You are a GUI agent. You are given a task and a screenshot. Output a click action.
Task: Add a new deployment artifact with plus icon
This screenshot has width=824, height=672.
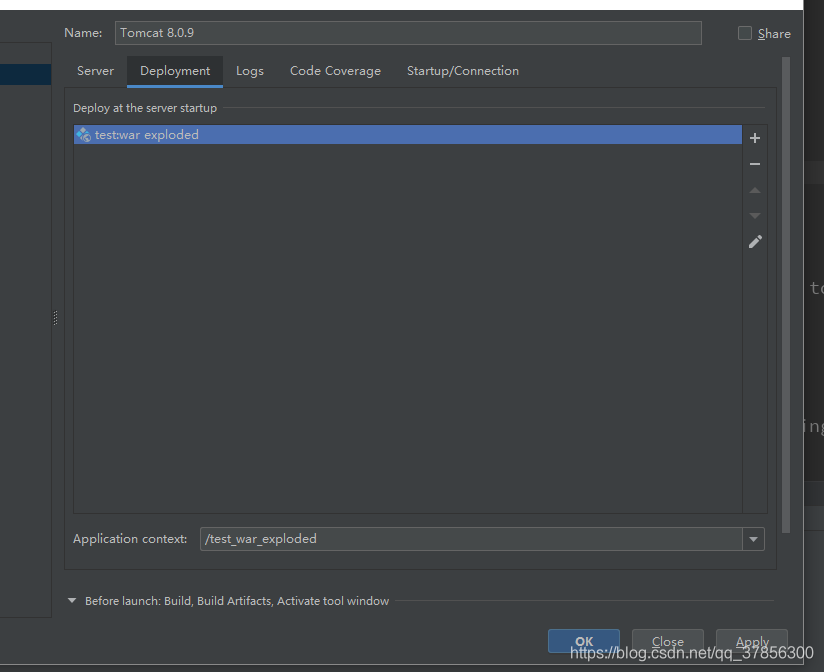tap(755, 138)
